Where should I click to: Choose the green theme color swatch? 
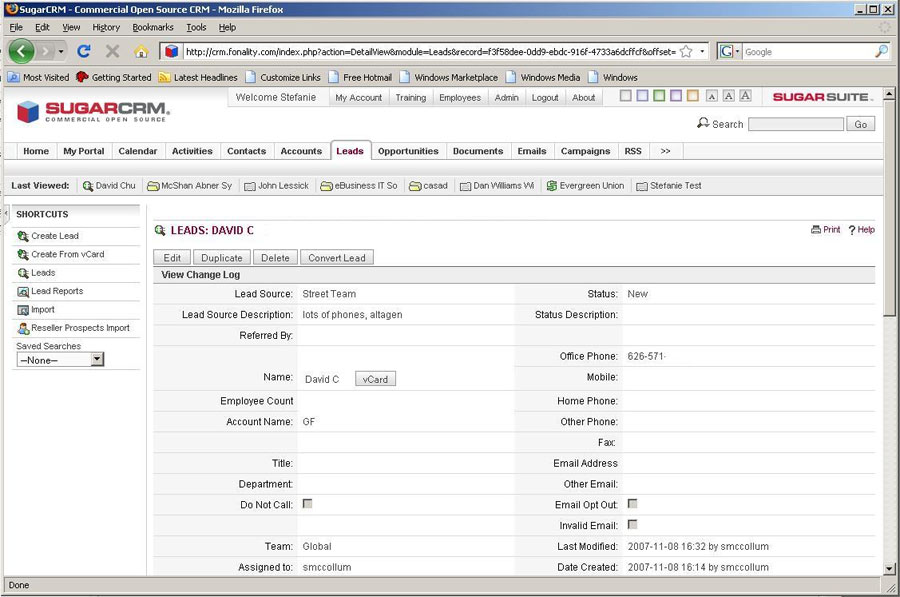click(x=659, y=96)
